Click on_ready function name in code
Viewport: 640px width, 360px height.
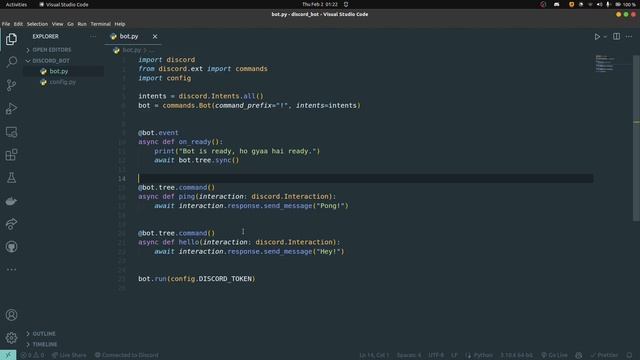pyautogui.click(x=195, y=142)
